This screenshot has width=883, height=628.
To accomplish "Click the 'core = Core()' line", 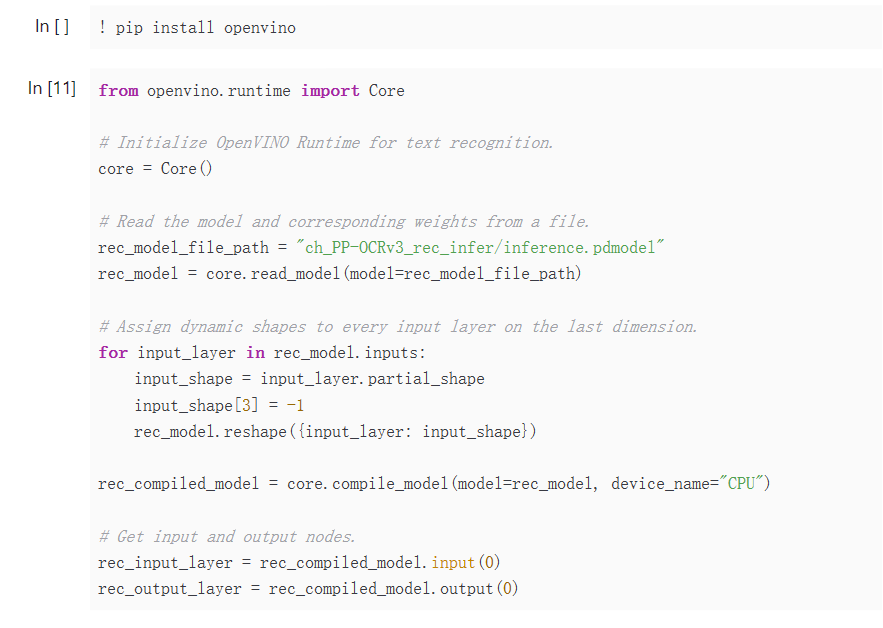I will pyautogui.click(x=155, y=168).
